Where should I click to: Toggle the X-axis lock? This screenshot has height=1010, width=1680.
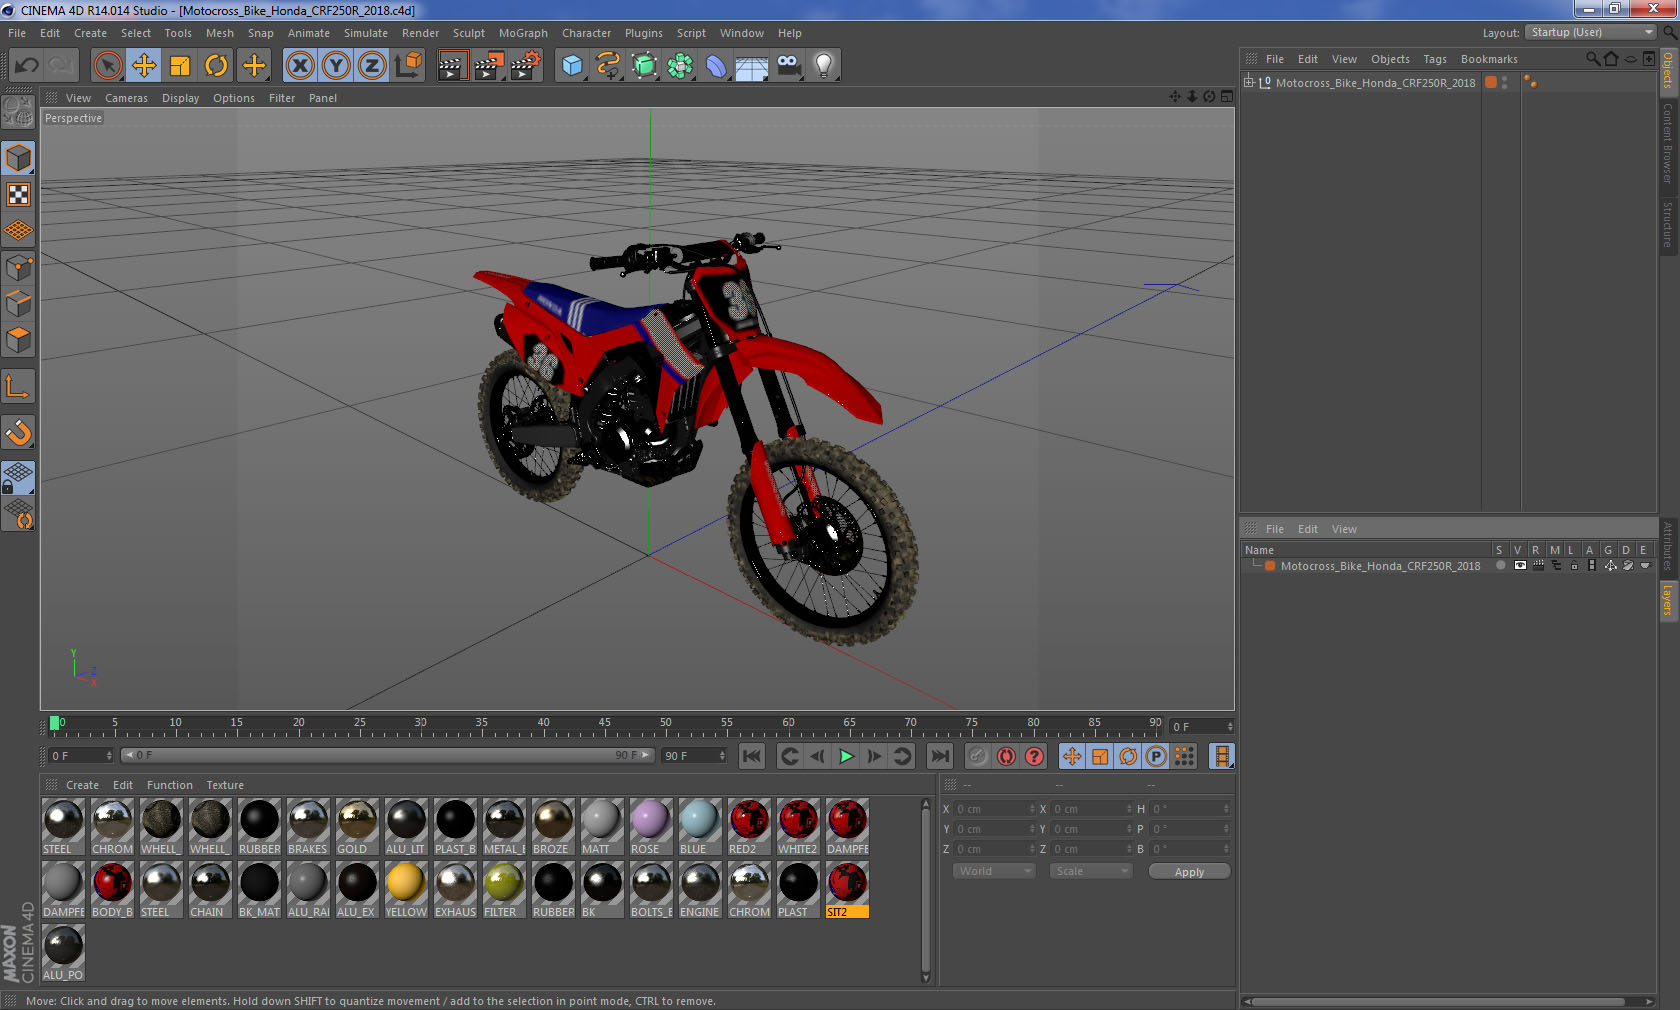point(299,66)
